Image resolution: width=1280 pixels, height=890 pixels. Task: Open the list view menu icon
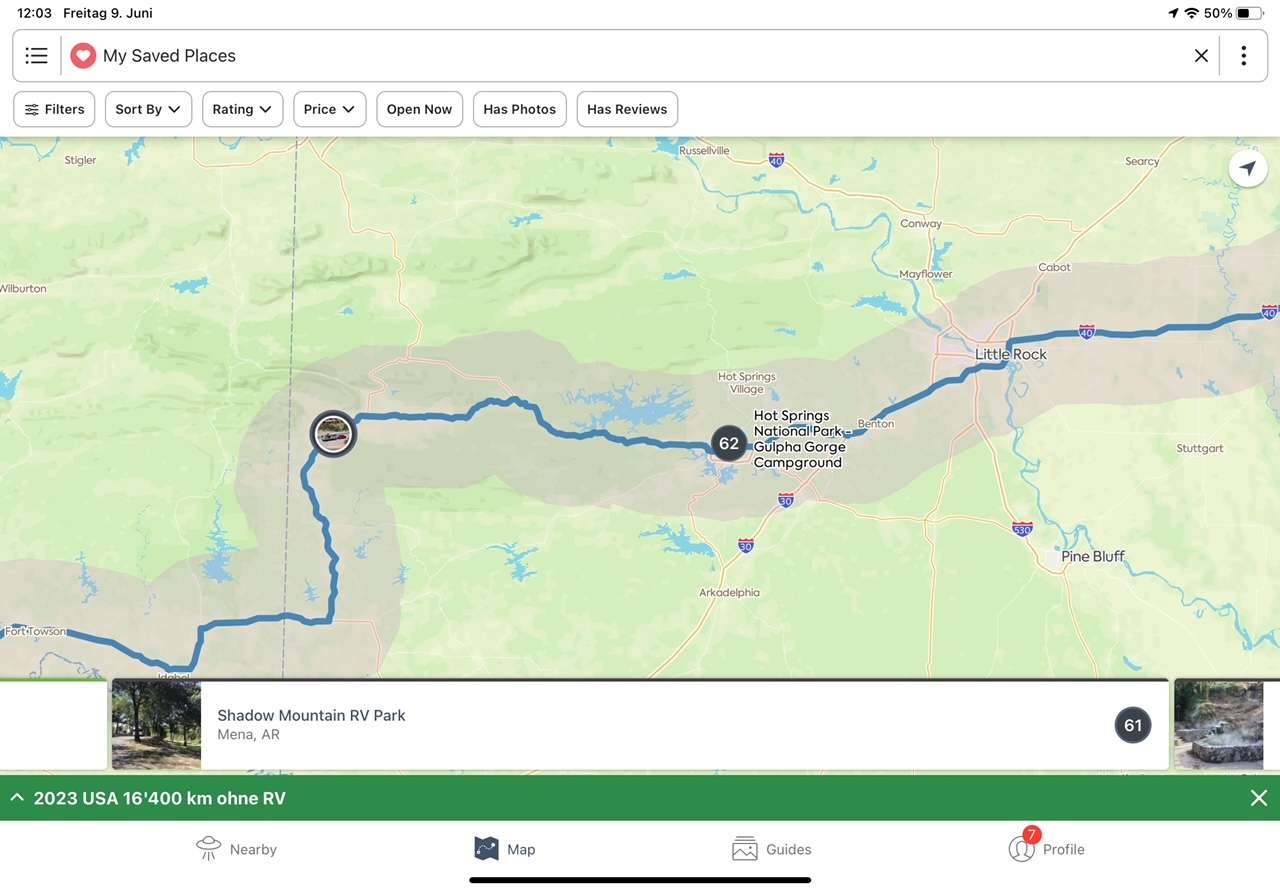(37, 56)
